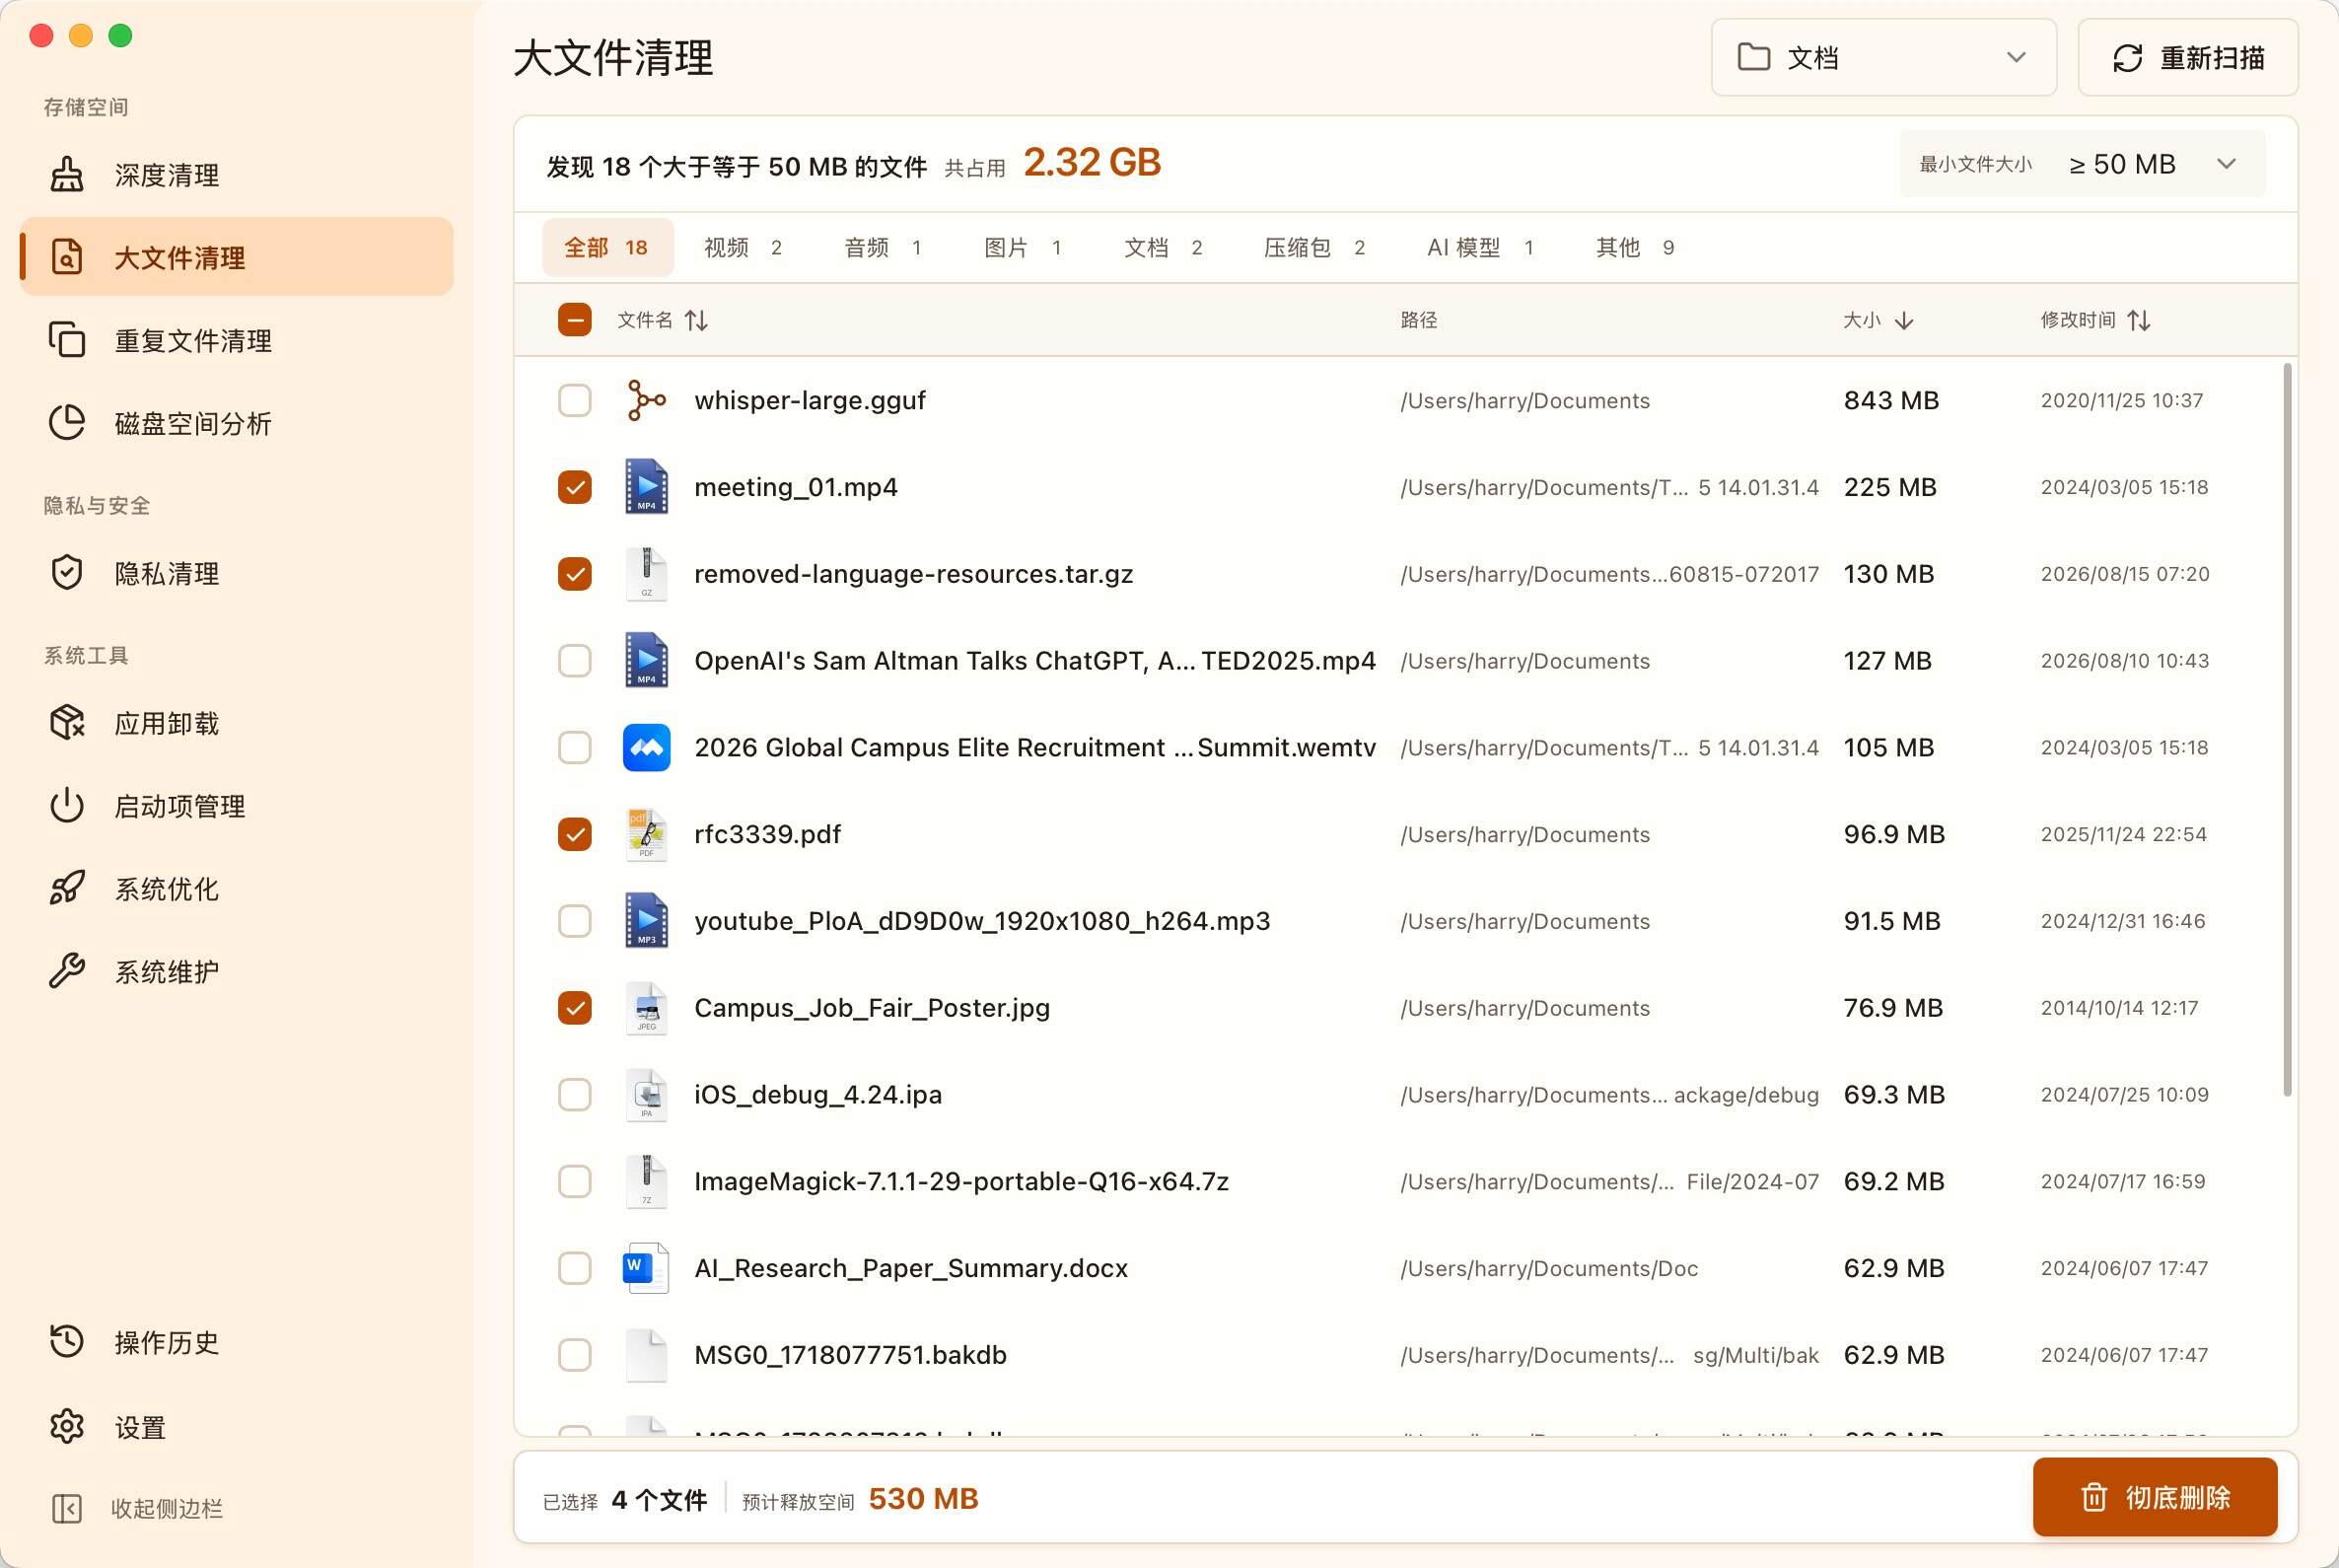The image size is (2339, 1568).
Task: Open Privacy Clean (隐私清理) shield icon
Action: (67, 572)
